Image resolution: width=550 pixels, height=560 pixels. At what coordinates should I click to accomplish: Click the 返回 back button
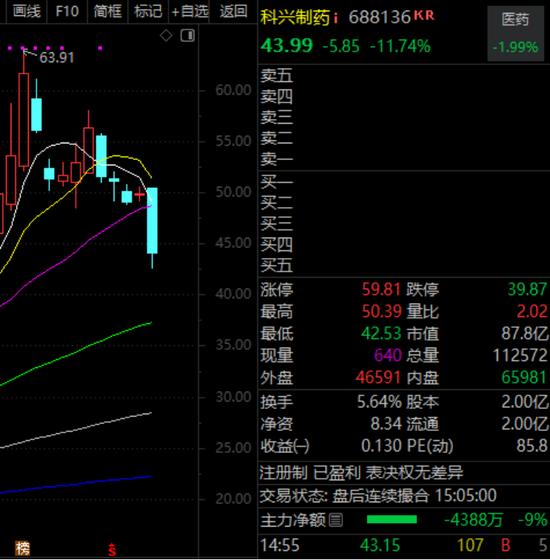click(x=233, y=11)
